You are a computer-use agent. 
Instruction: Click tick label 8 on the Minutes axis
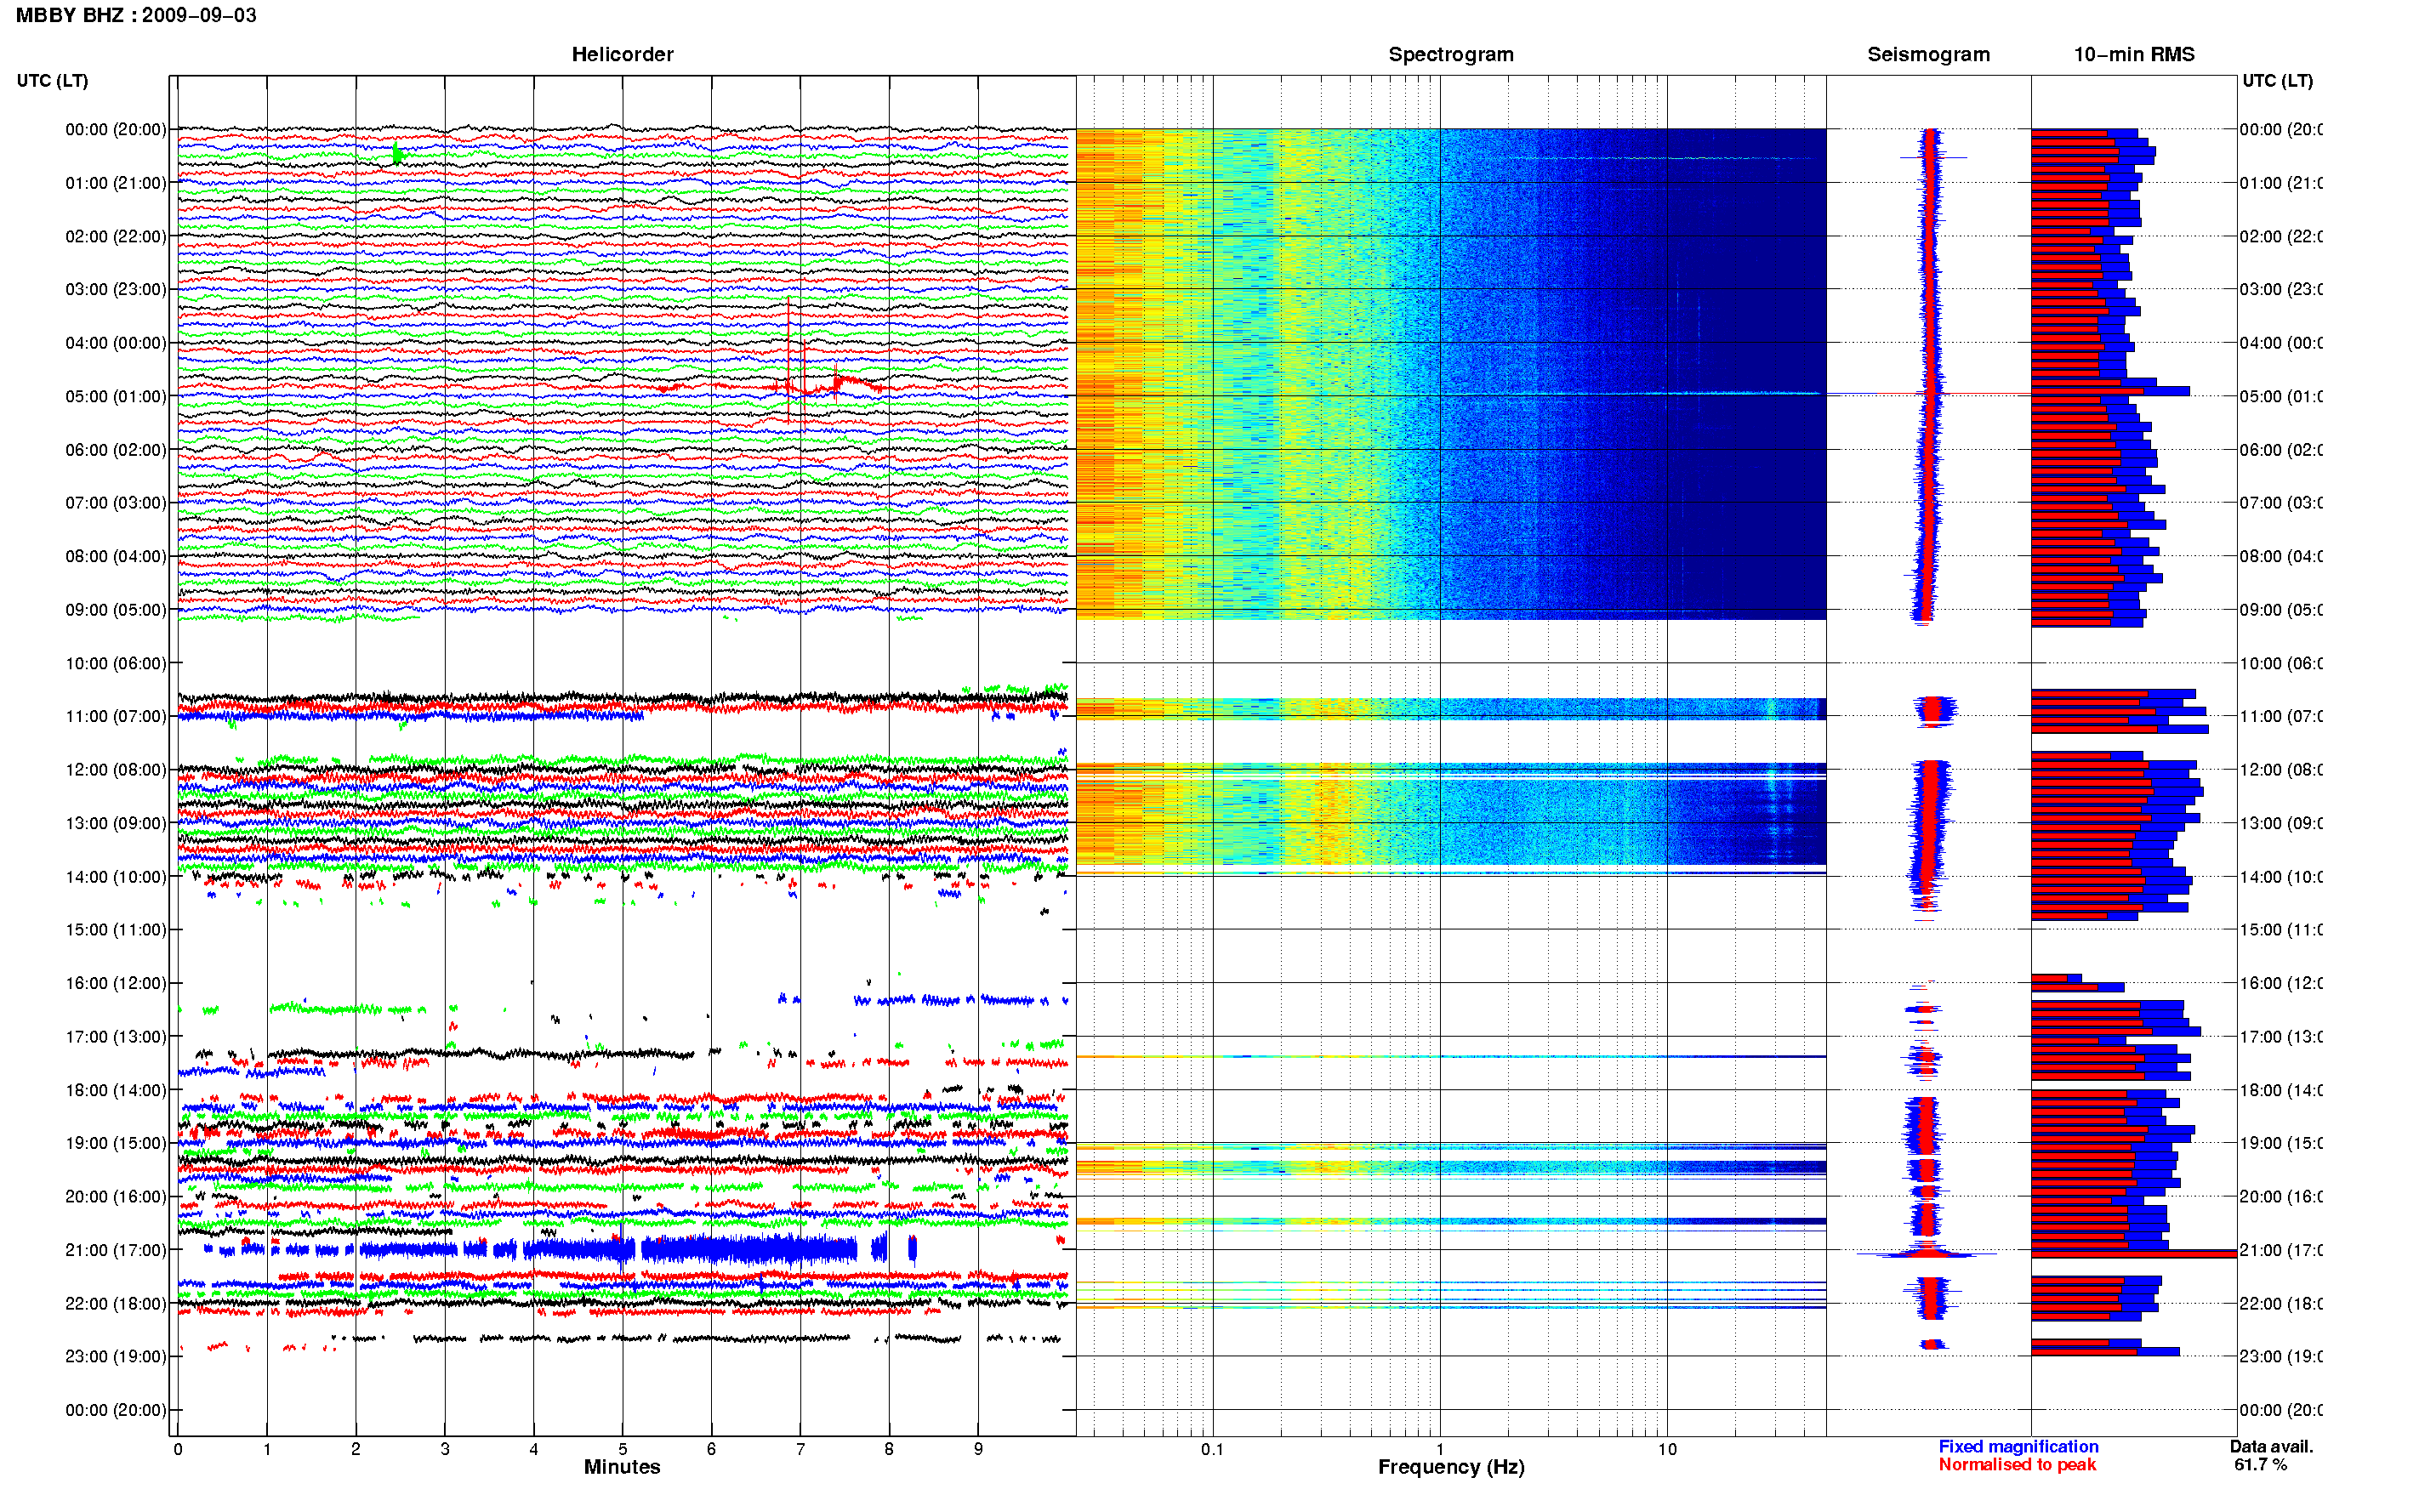coord(889,1449)
